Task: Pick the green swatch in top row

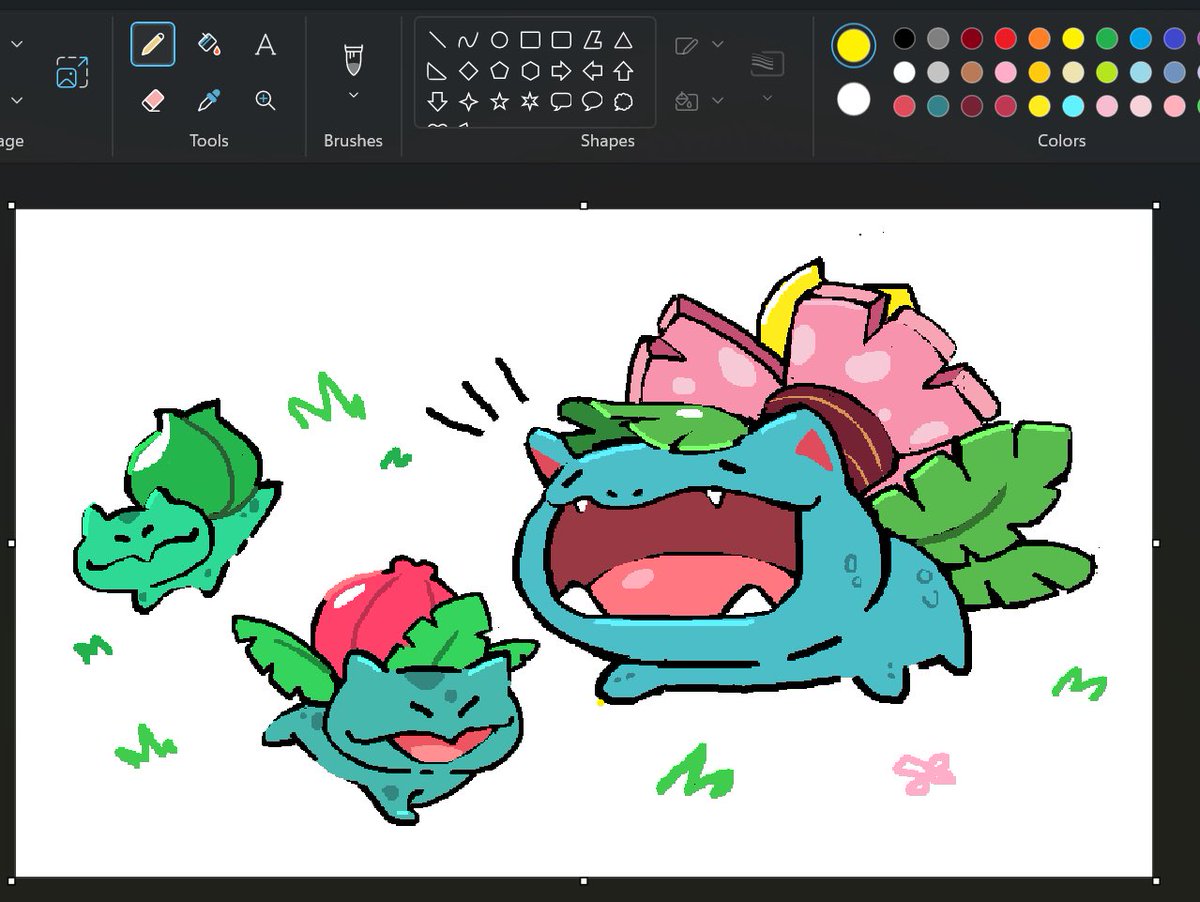Action: 1107,39
